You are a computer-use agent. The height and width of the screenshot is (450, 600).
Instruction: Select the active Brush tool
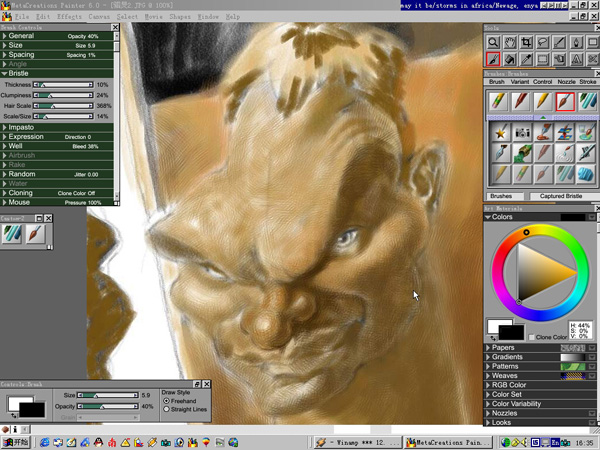click(x=493, y=59)
